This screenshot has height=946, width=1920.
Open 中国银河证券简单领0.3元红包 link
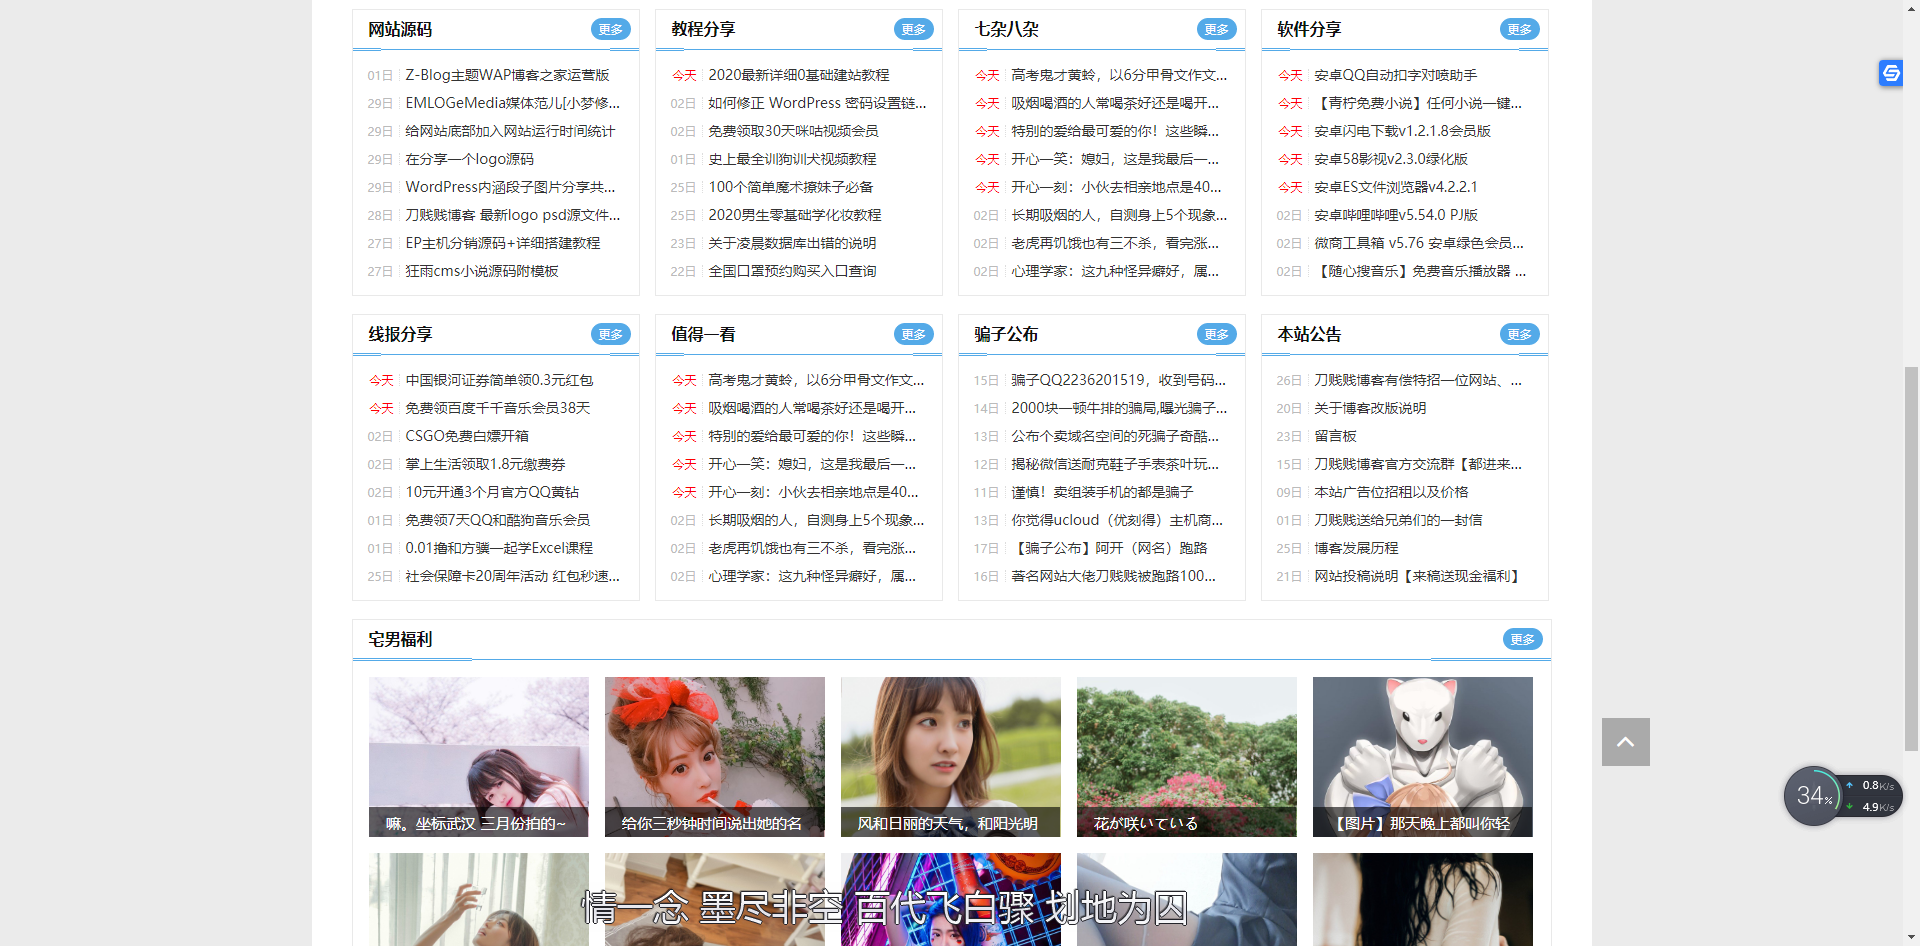point(499,380)
